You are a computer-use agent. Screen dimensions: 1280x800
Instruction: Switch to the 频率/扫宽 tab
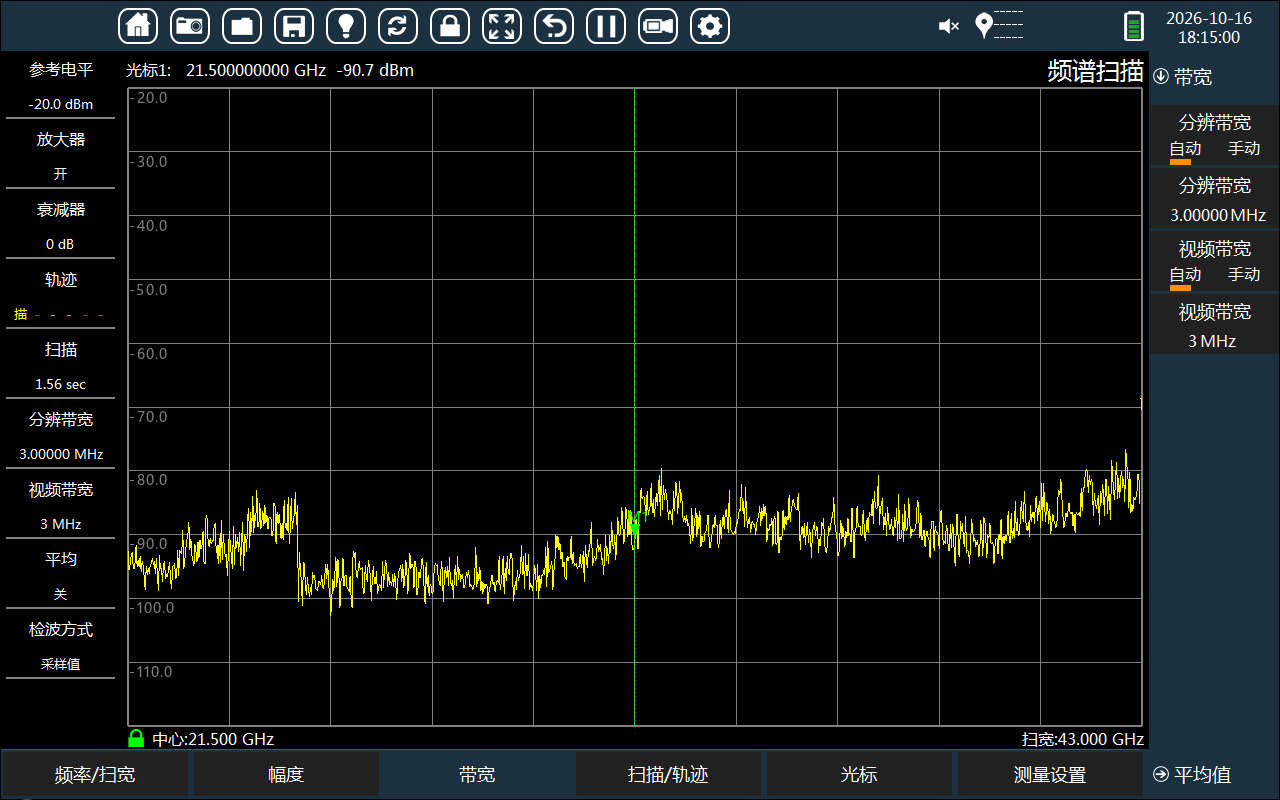pos(95,774)
